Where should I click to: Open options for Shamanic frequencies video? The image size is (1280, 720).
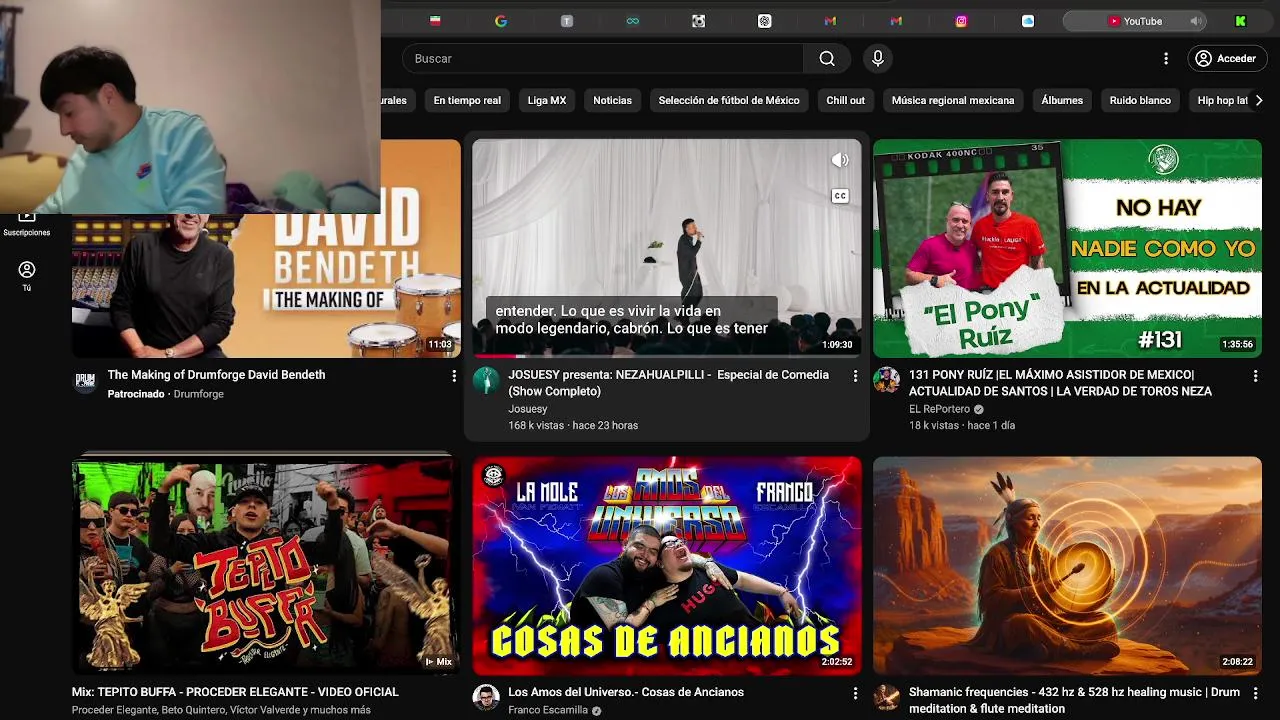tap(1255, 693)
